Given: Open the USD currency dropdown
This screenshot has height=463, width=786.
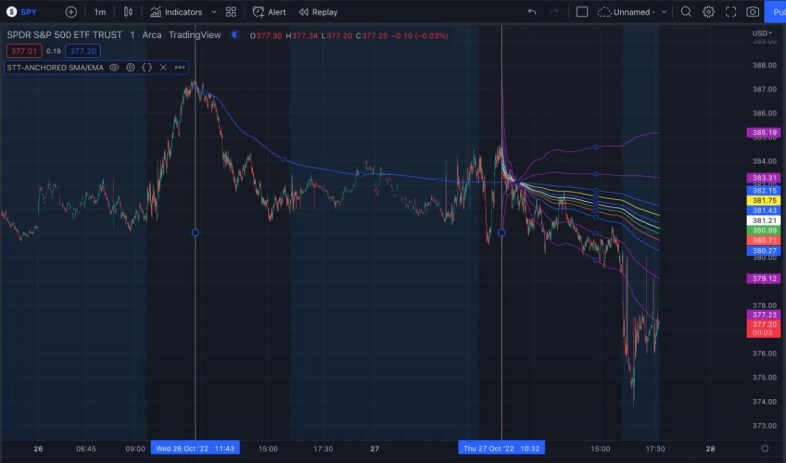Looking at the screenshot, I should pyautogui.click(x=762, y=34).
